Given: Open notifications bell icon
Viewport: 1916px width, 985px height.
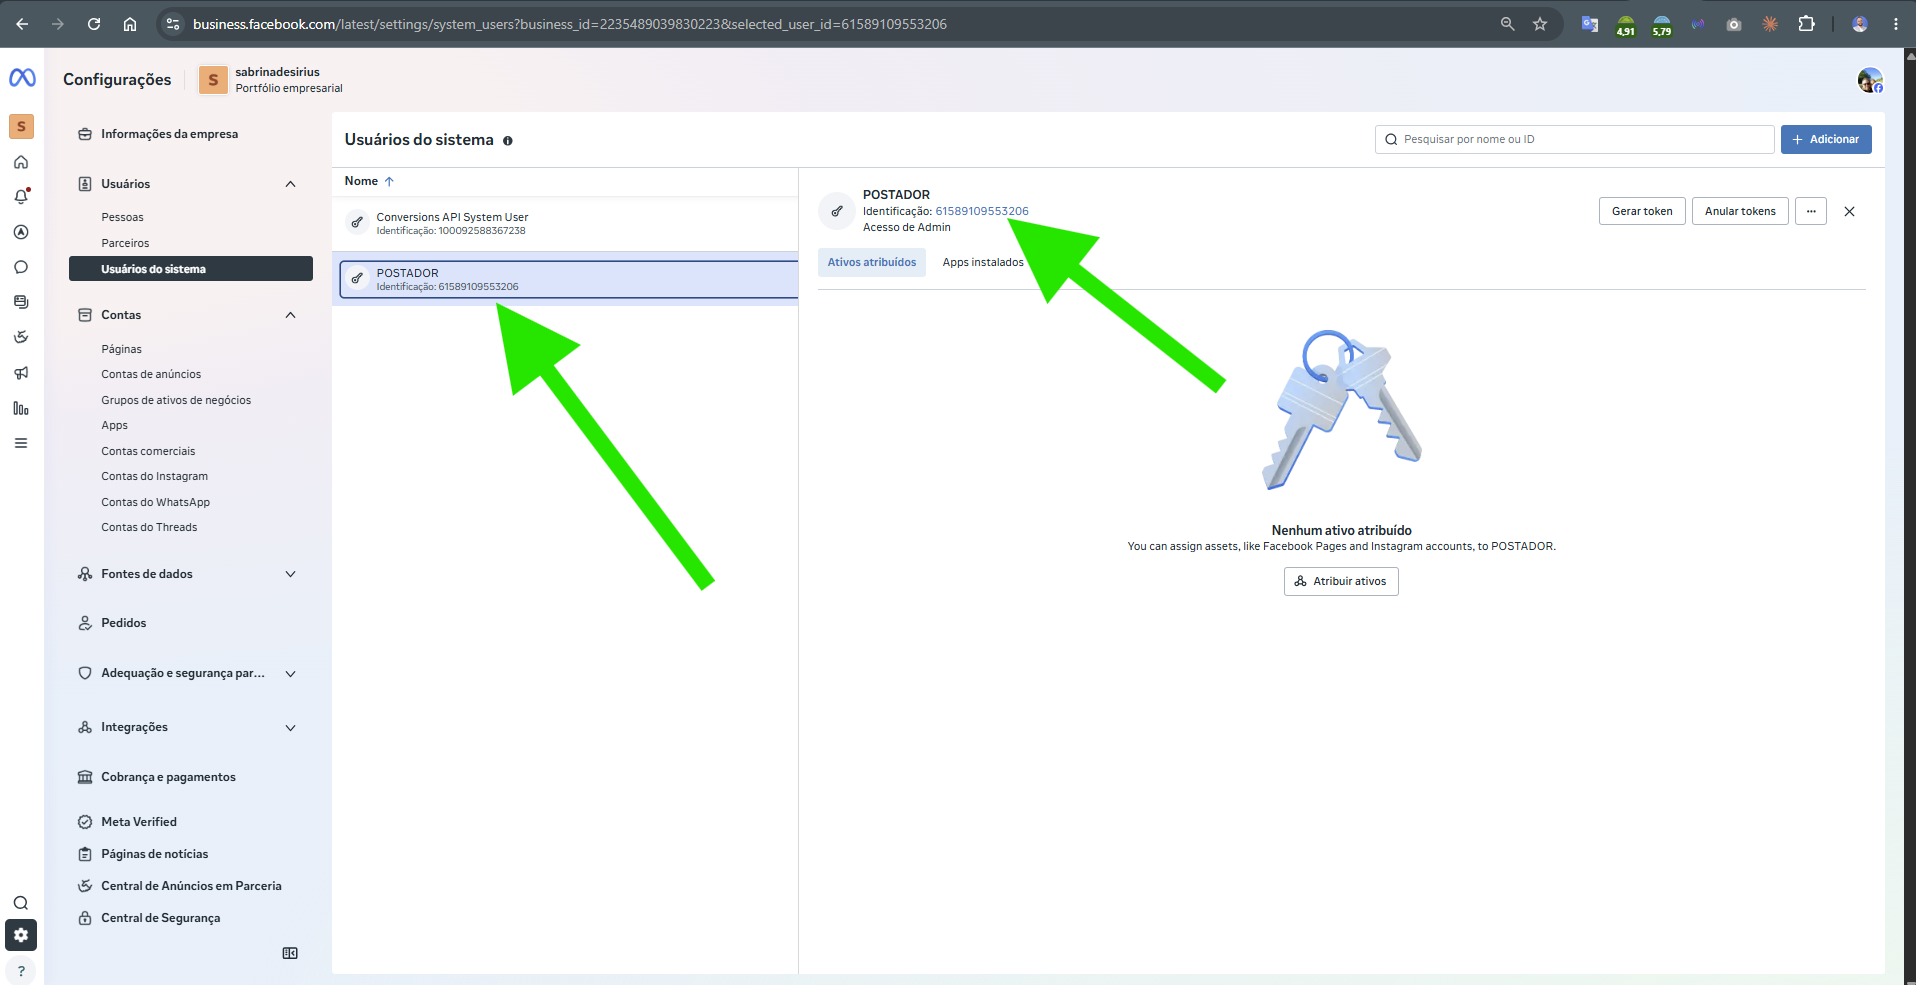Looking at the screenshot, I should pyautogui.click(x=21, y=197).
